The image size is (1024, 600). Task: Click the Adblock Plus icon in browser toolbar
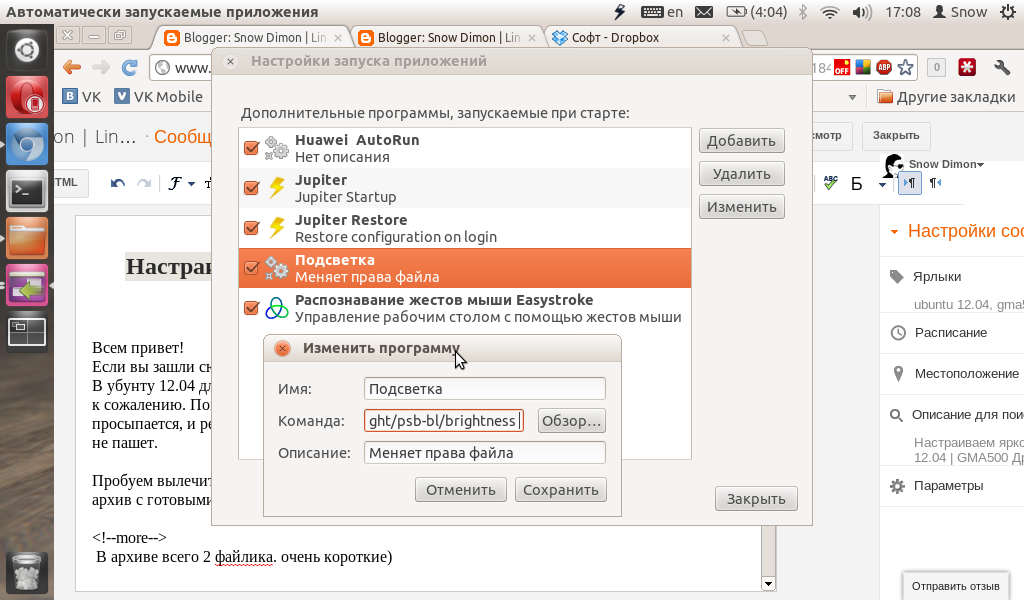click(884, 67)
